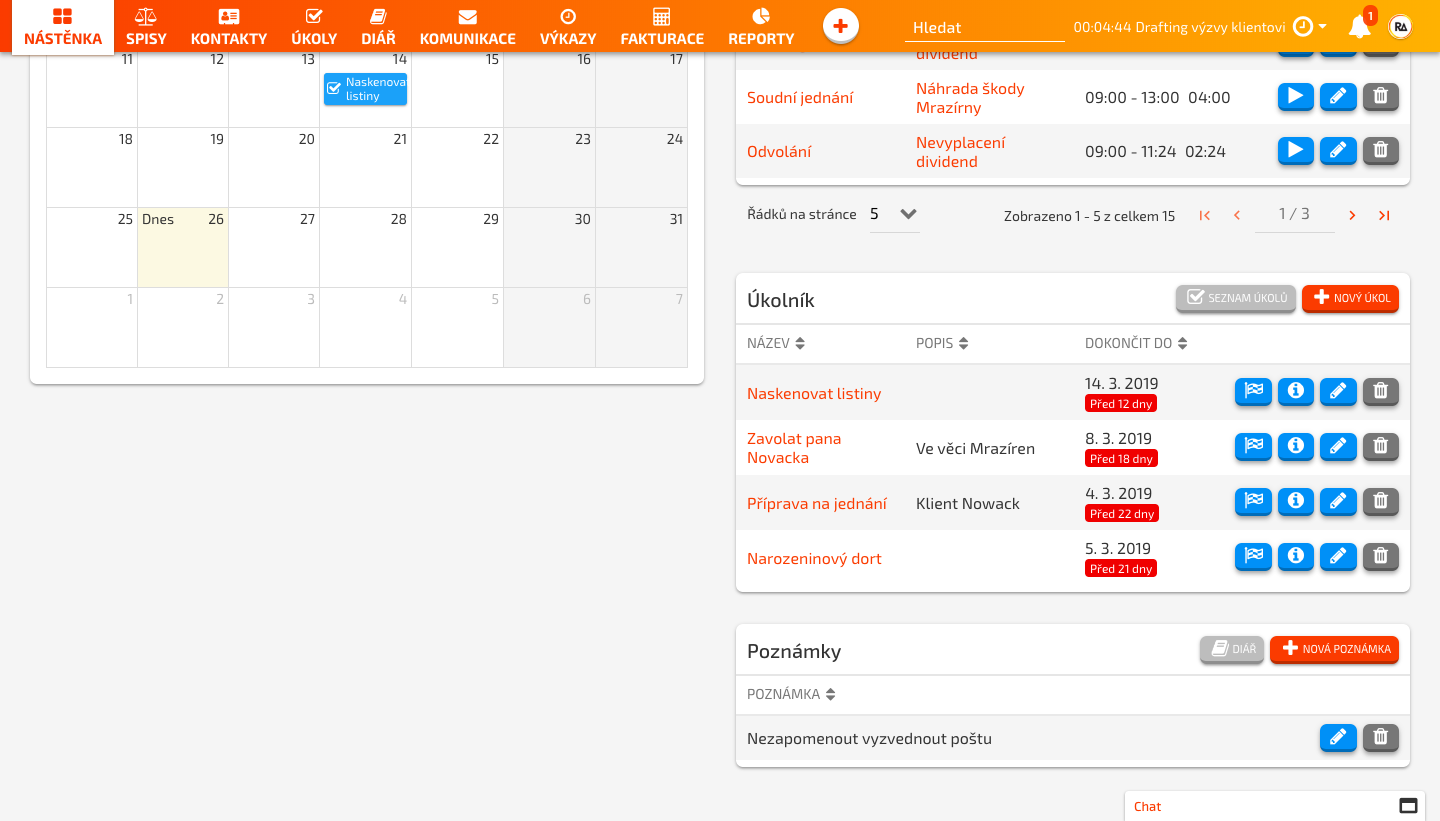
Task: Open the Reporty section
Action: coord(761,27)
